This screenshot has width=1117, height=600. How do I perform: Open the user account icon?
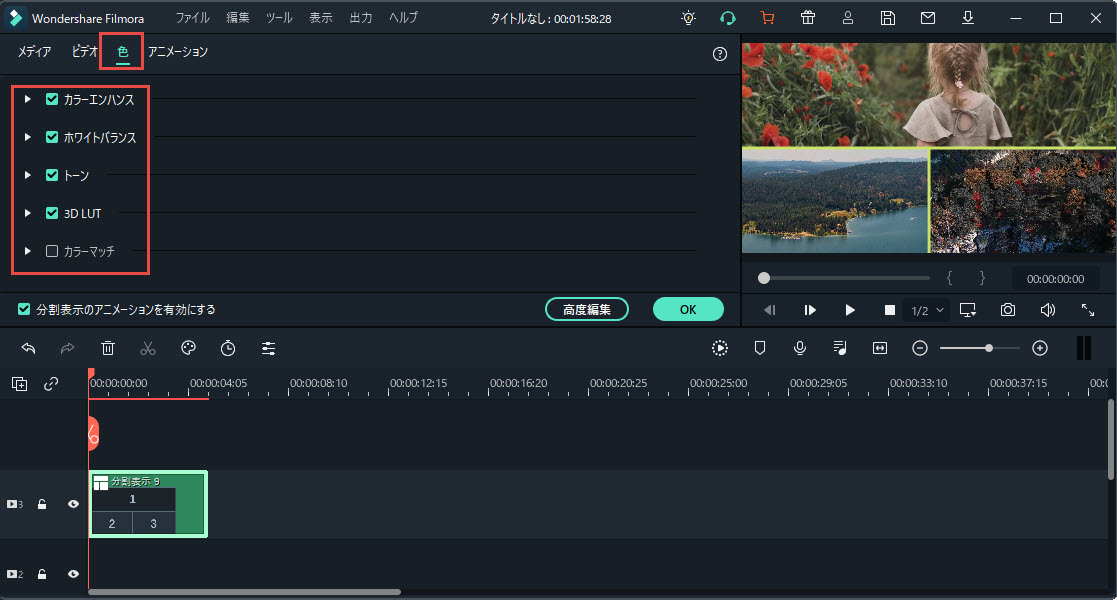pos(848,19)
